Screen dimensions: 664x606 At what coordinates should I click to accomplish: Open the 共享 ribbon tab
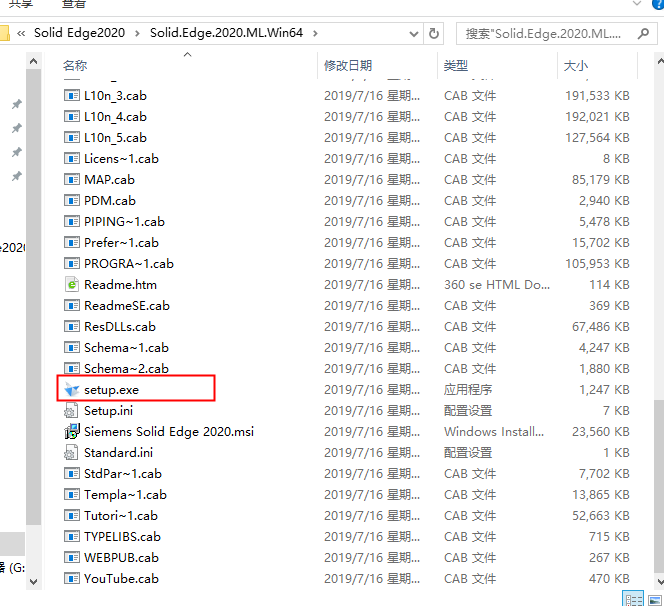point(20,4)
